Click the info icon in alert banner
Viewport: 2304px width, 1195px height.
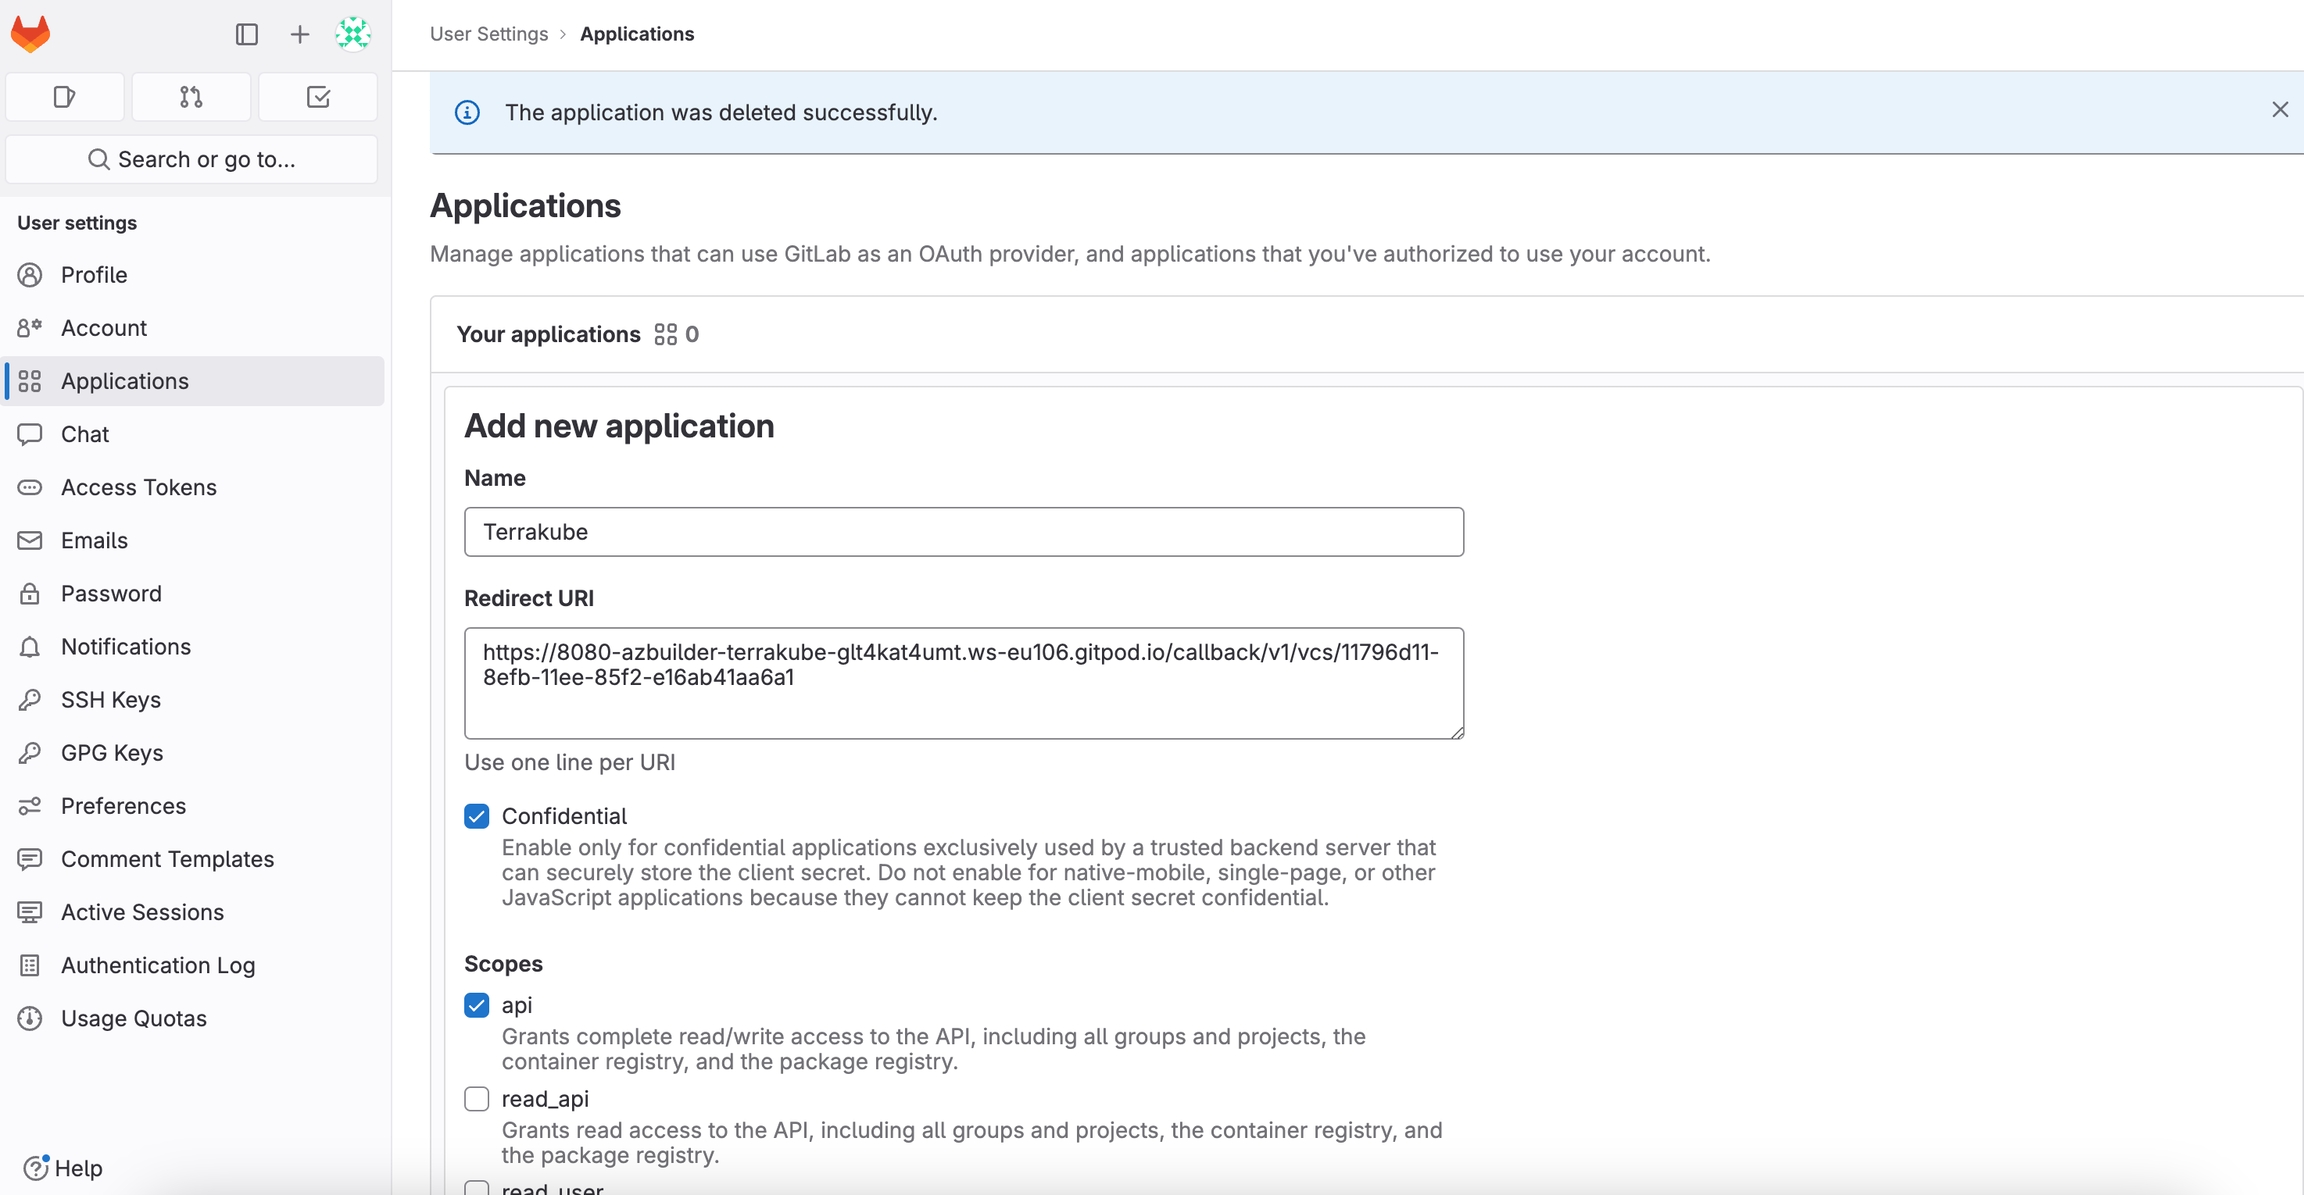coord(467,112)
